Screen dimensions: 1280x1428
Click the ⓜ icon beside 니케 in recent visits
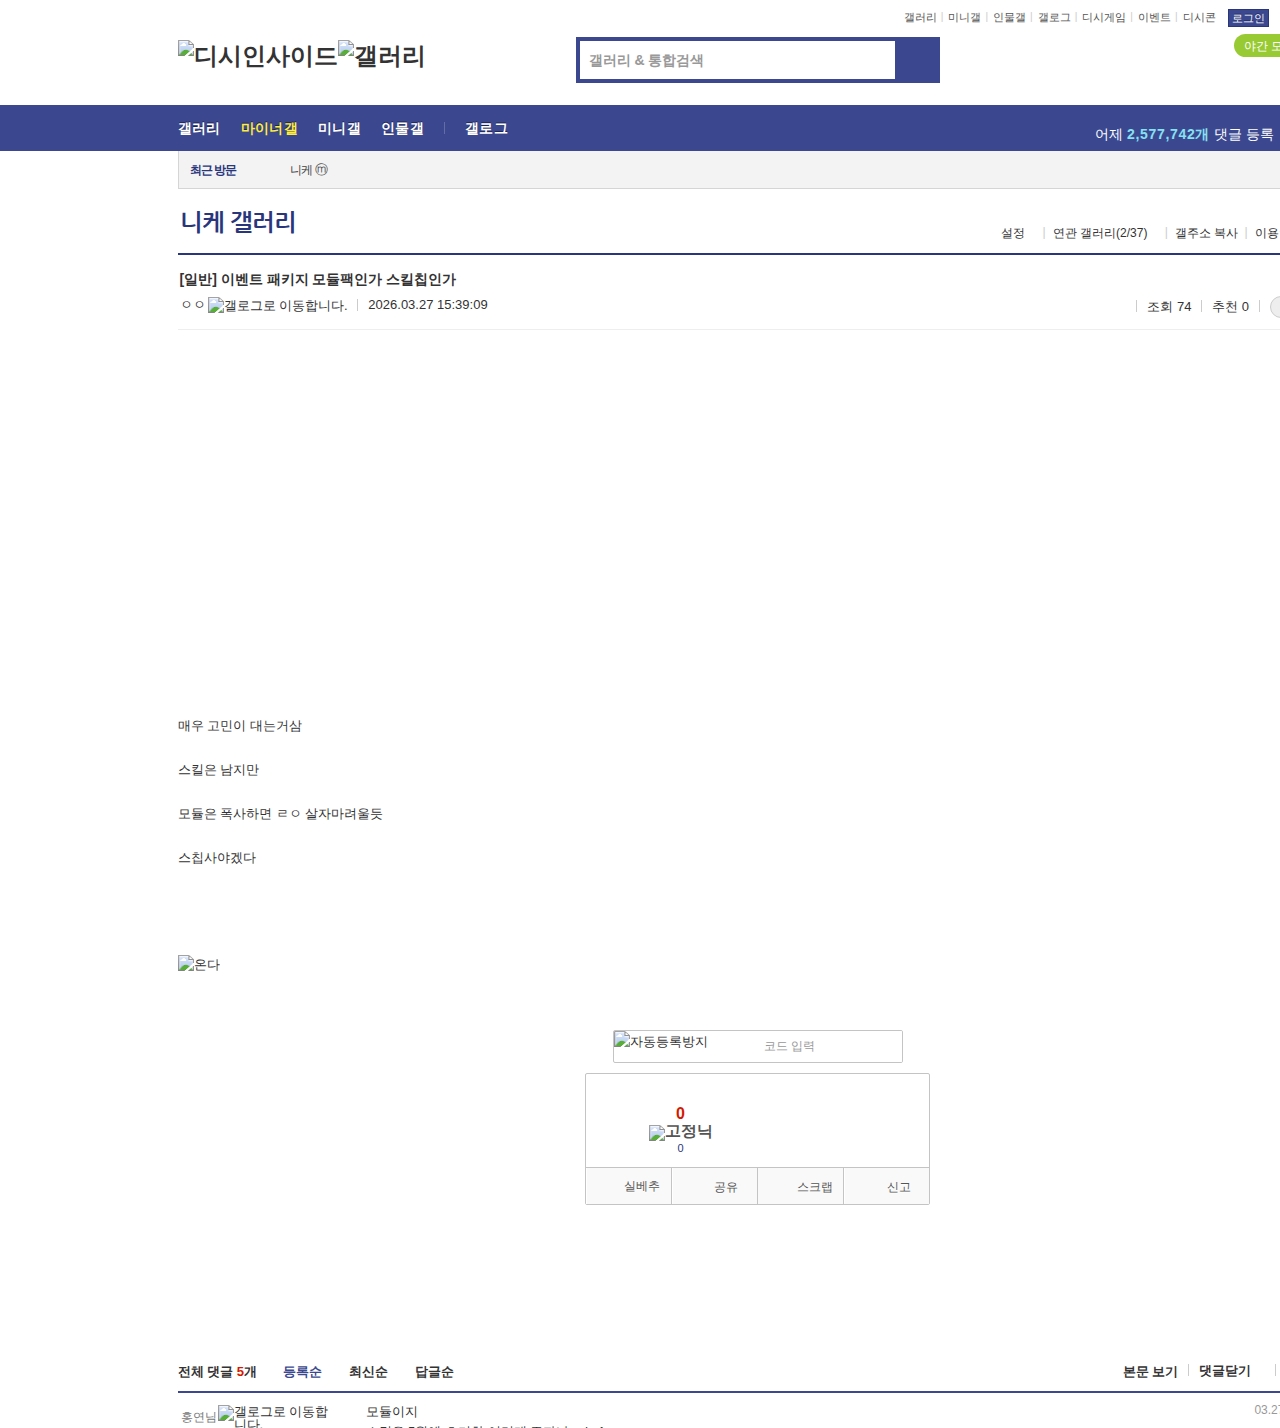coord(322,170)
